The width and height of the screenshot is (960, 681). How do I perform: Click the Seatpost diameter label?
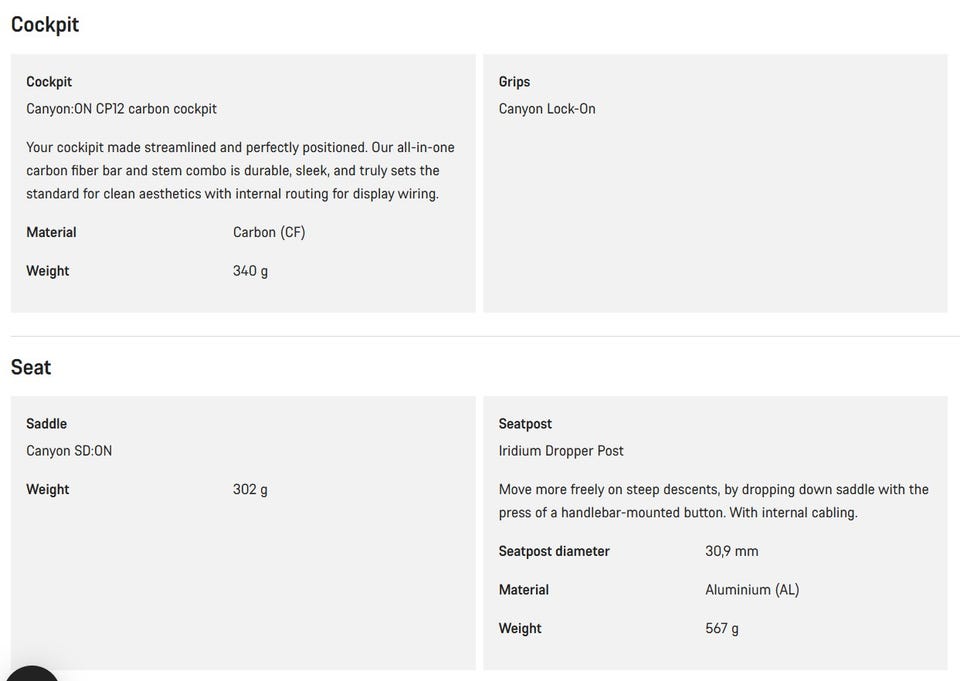click(x=554, y=551)
